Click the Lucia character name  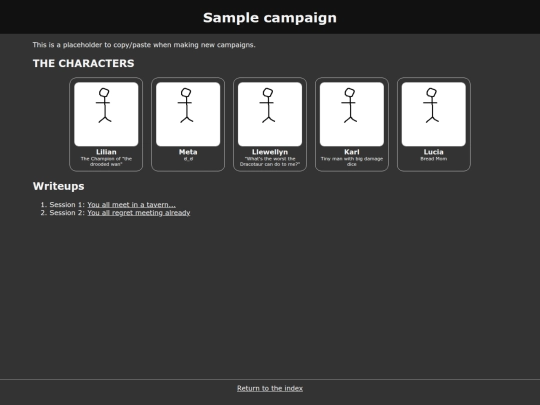click(x=434, y=152)
